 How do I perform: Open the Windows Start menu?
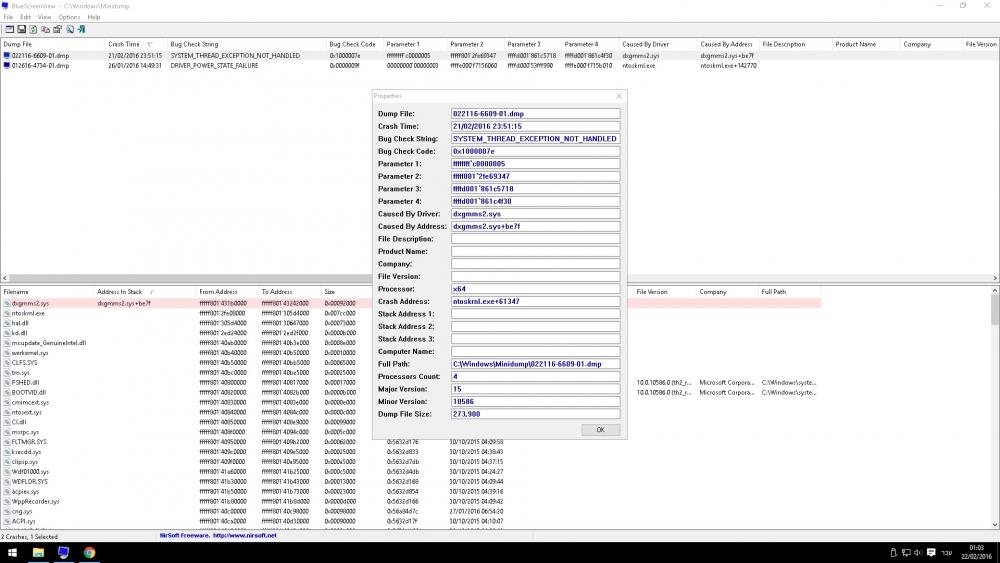click(12, 553)
